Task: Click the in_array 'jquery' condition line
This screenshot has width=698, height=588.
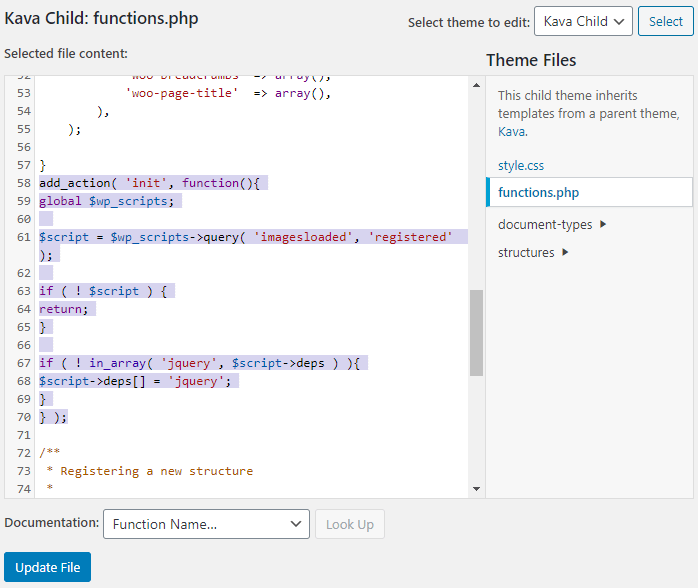Action: (199, 363)
